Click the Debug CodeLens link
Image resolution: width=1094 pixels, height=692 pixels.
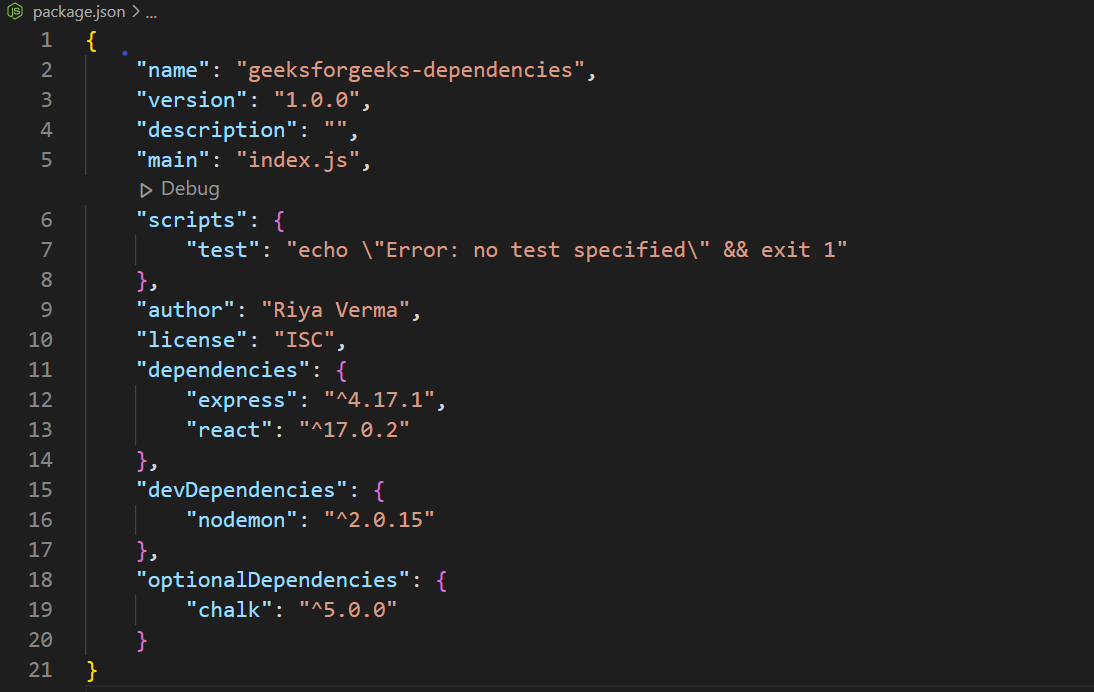coord(190,189)
